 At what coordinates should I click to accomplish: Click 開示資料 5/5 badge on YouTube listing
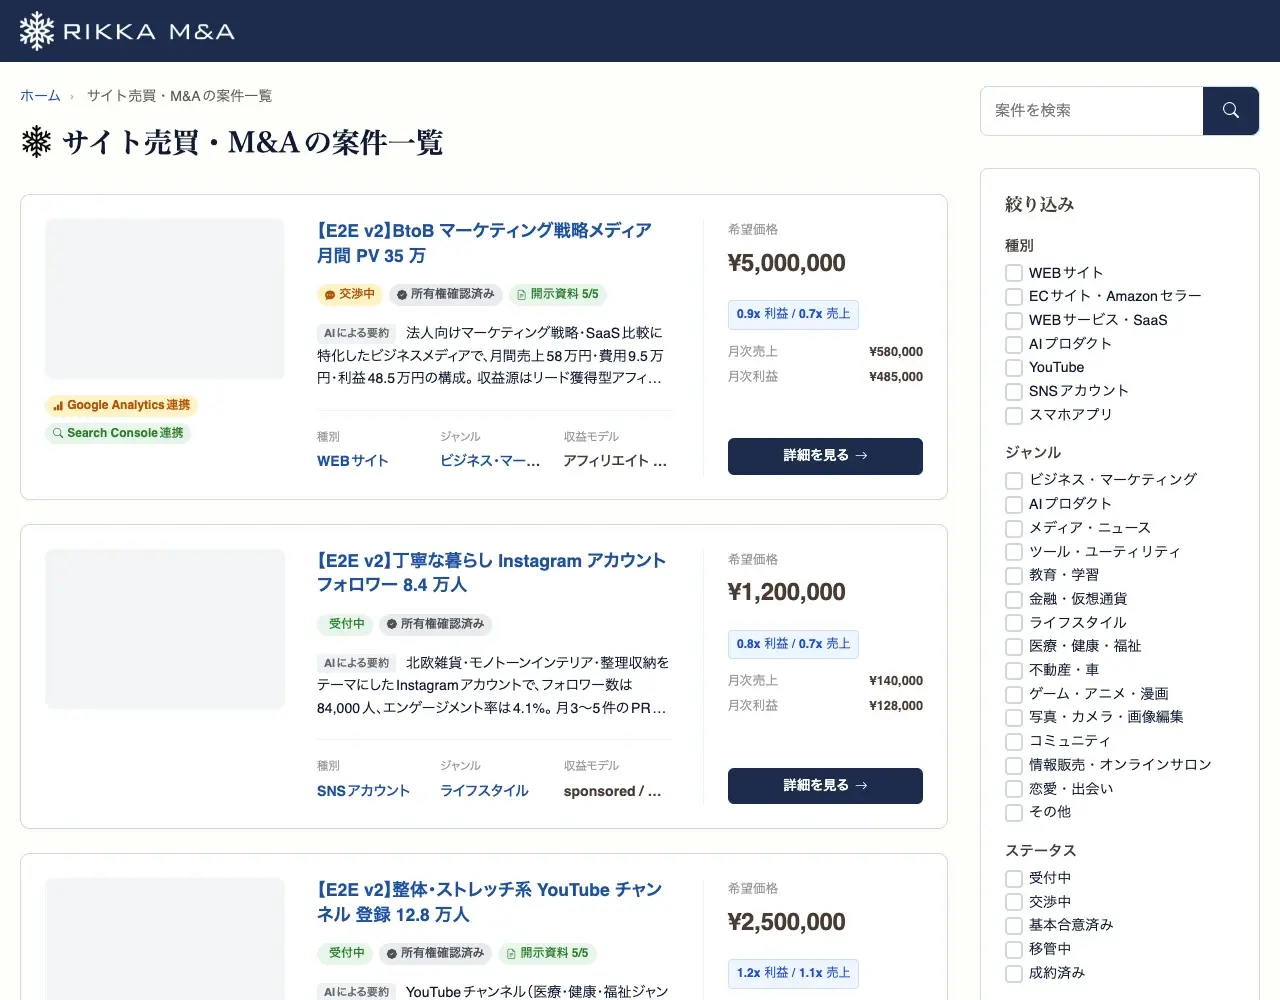(x=548, y=953)
